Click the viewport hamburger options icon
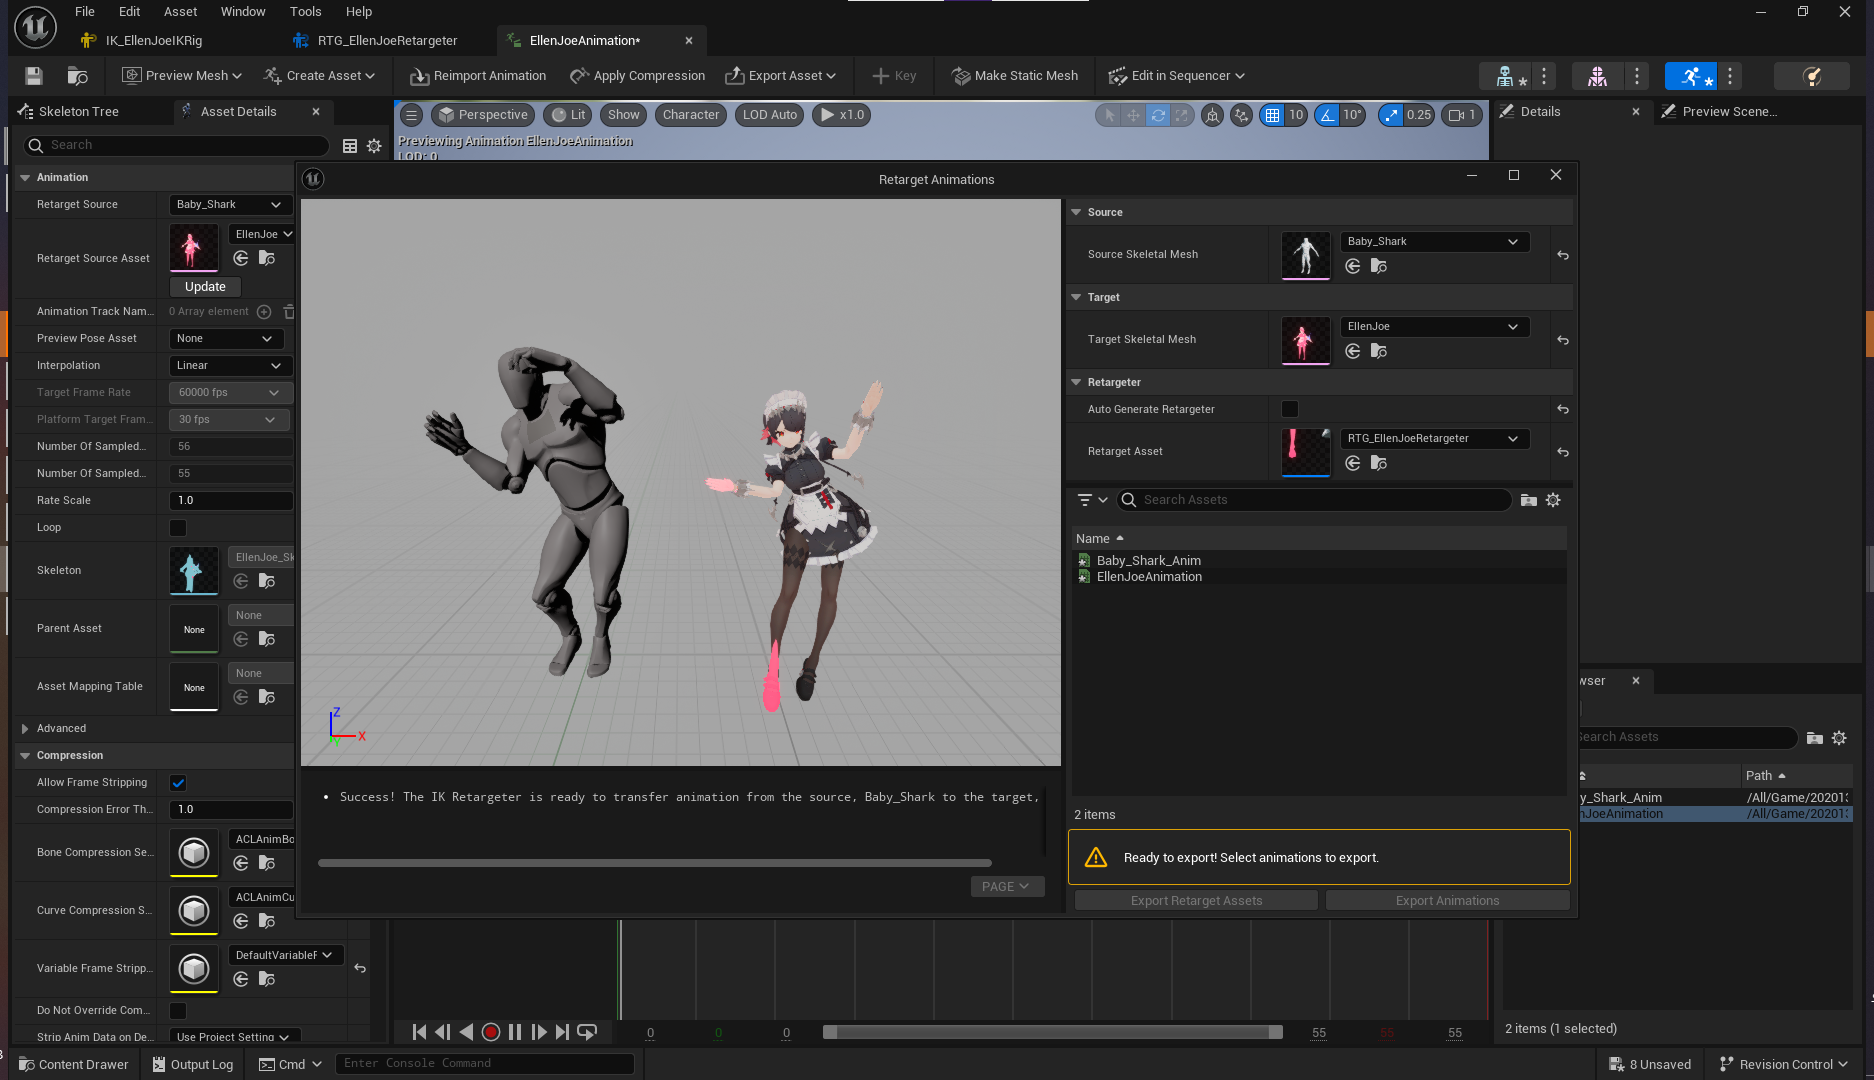This screenshot has height=1080, width=1874. [412, 115]
